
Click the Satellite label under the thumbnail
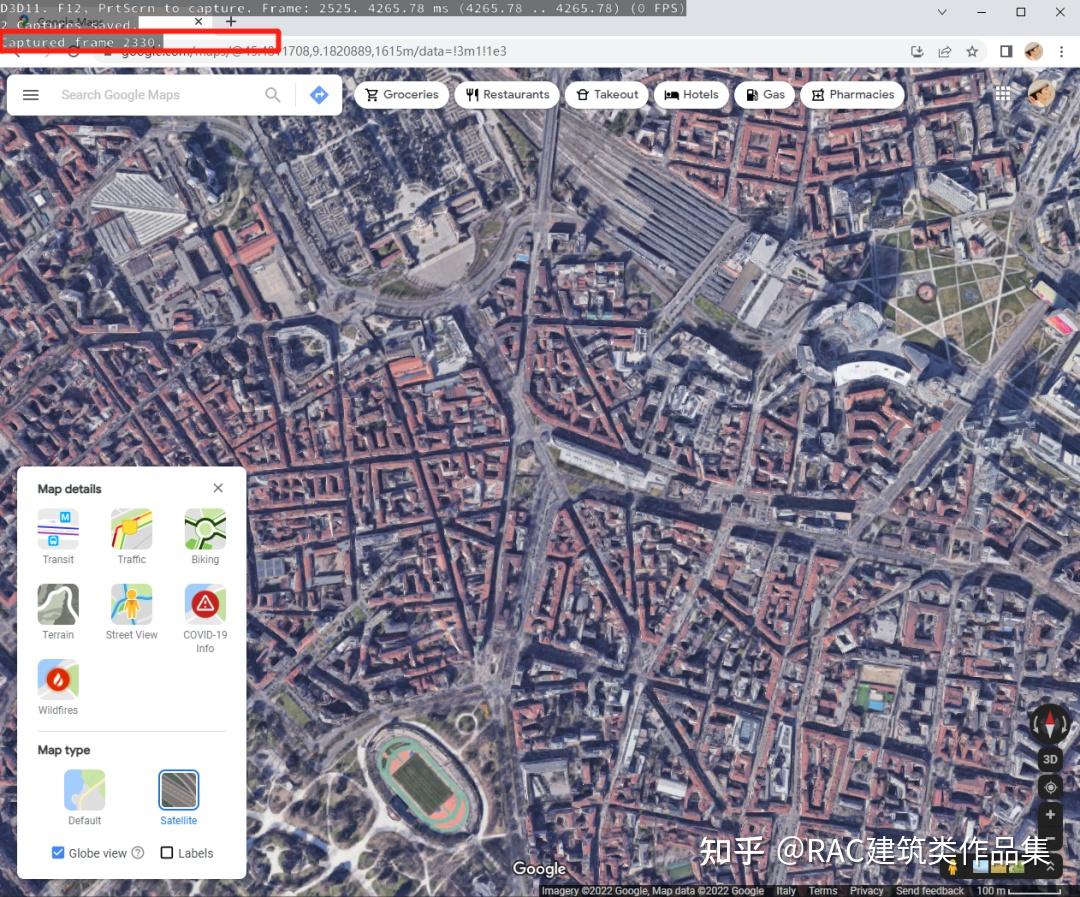click(178, 821)
